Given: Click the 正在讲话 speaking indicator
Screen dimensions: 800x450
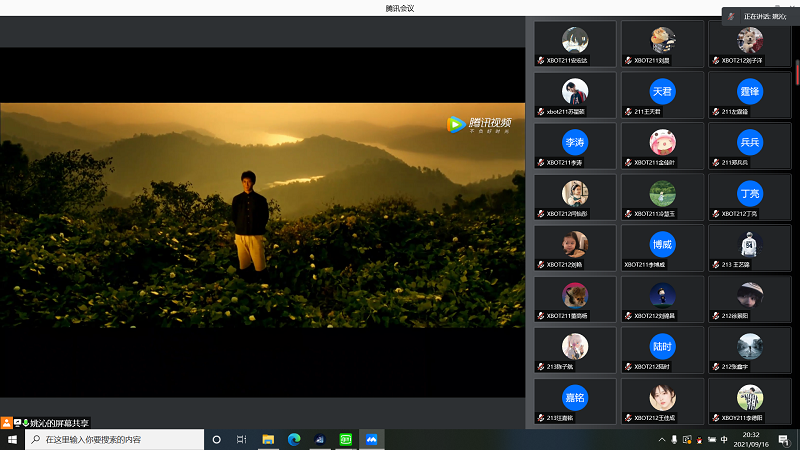Looking at the screenshot, I should click(x=761, y=16).
